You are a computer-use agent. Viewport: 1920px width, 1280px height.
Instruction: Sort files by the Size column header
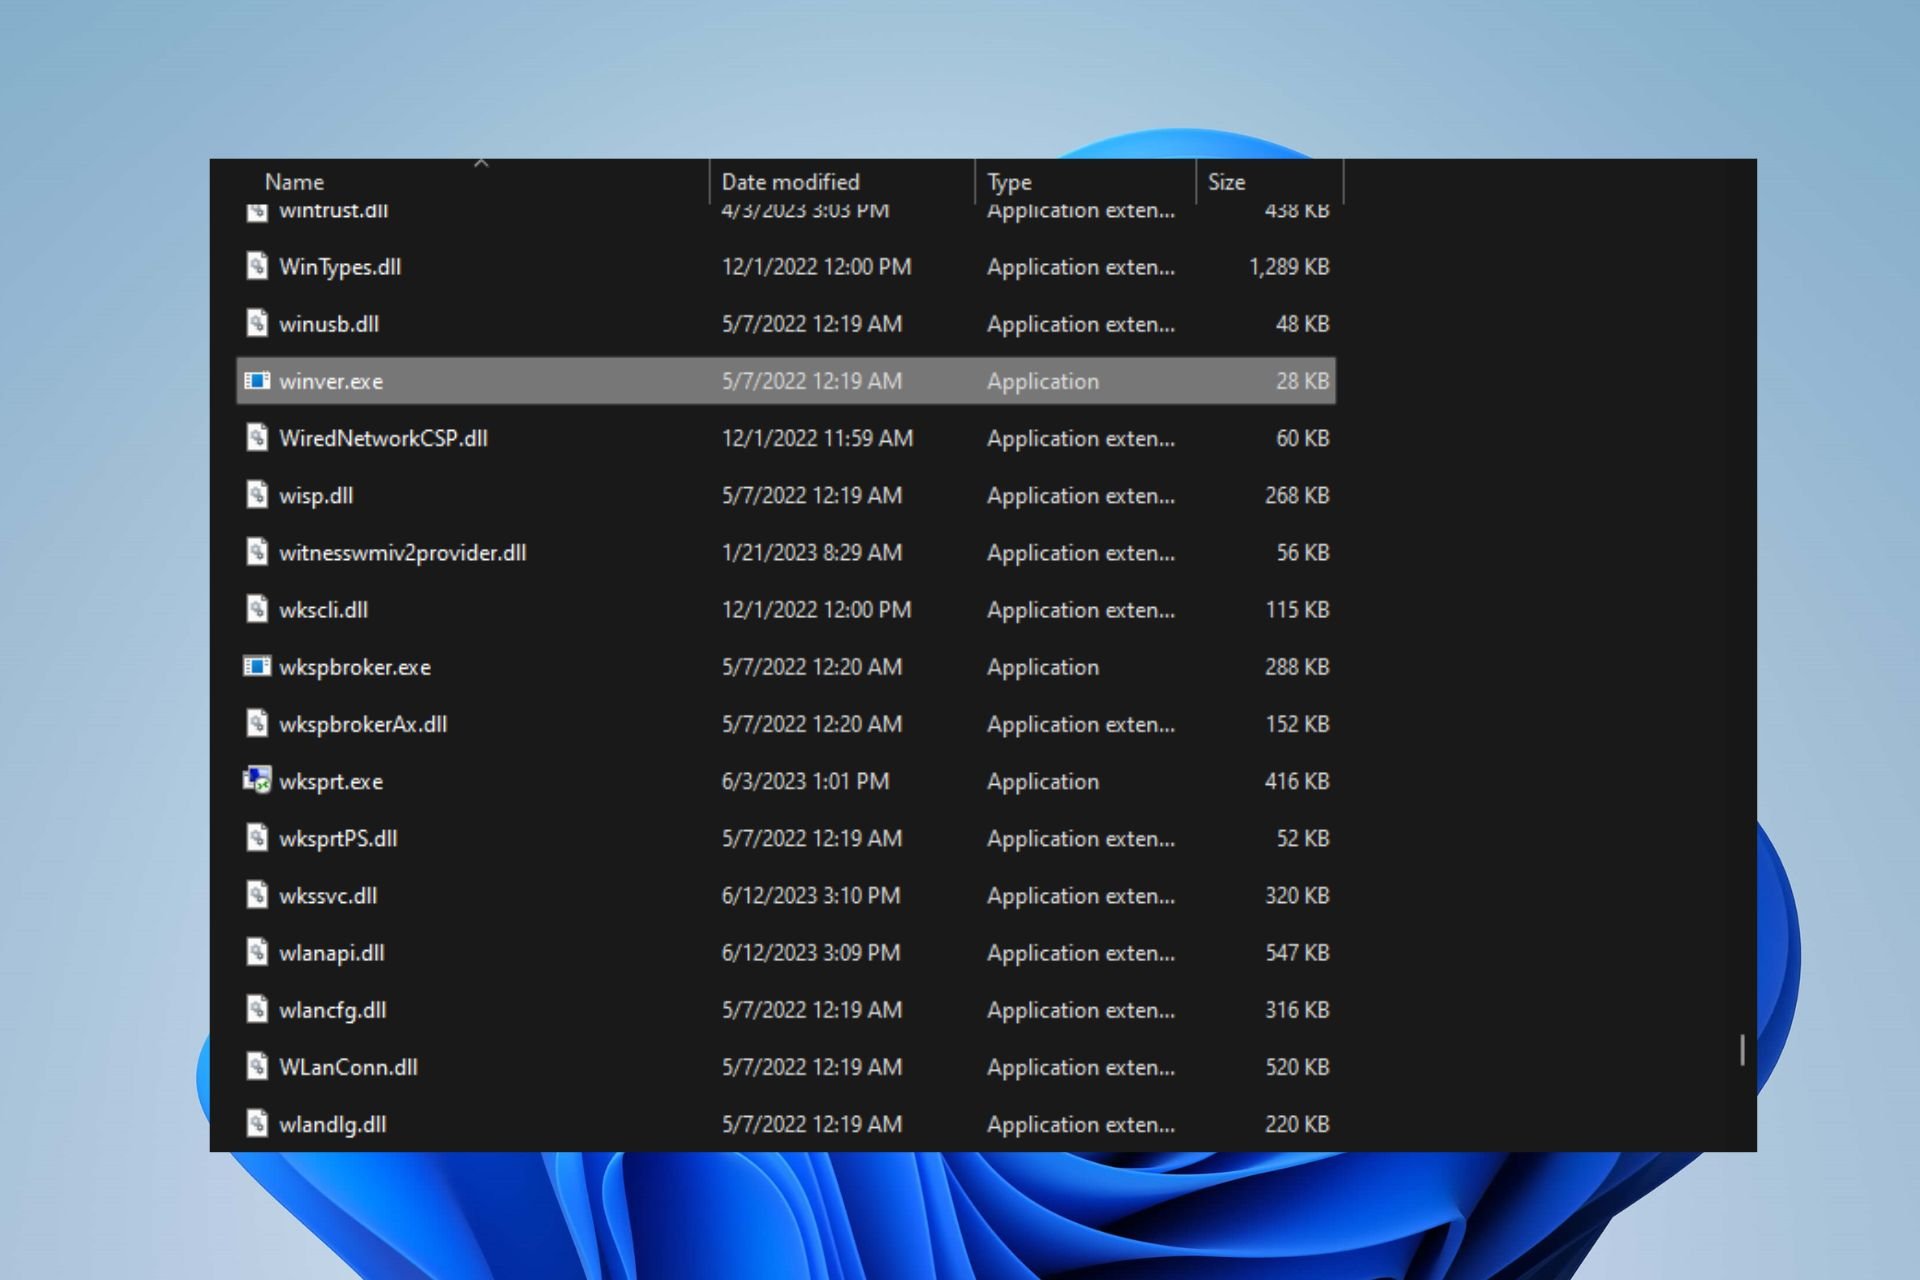[1226, 182]
